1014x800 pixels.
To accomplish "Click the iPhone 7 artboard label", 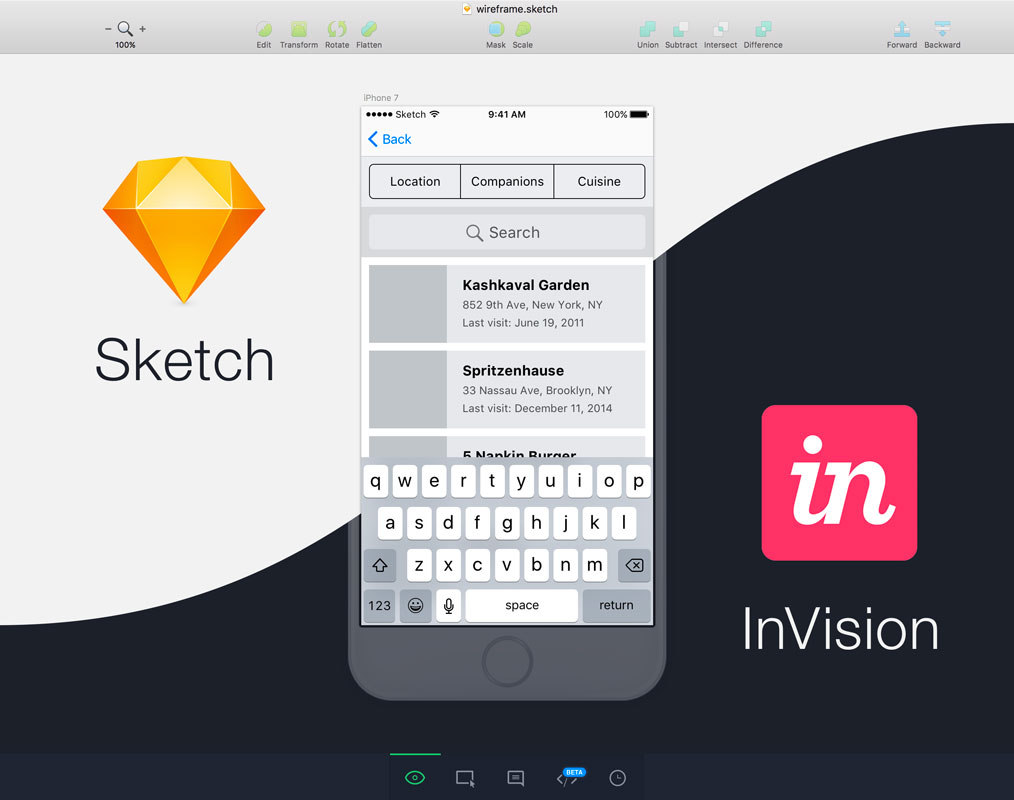I will 381,98.
